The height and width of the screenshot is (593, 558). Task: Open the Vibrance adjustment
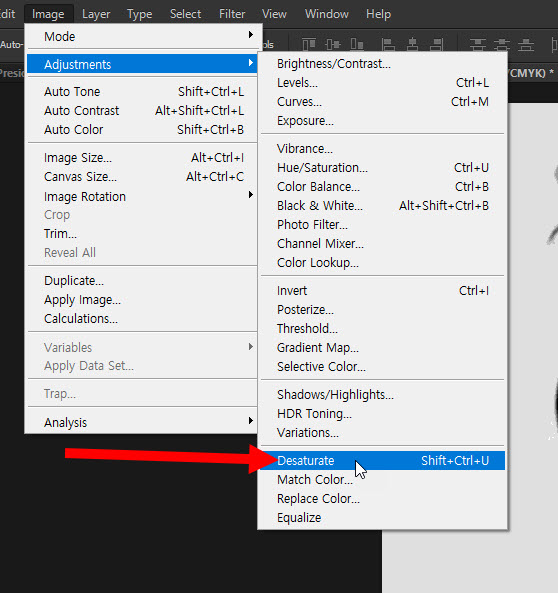click(382, 148)
